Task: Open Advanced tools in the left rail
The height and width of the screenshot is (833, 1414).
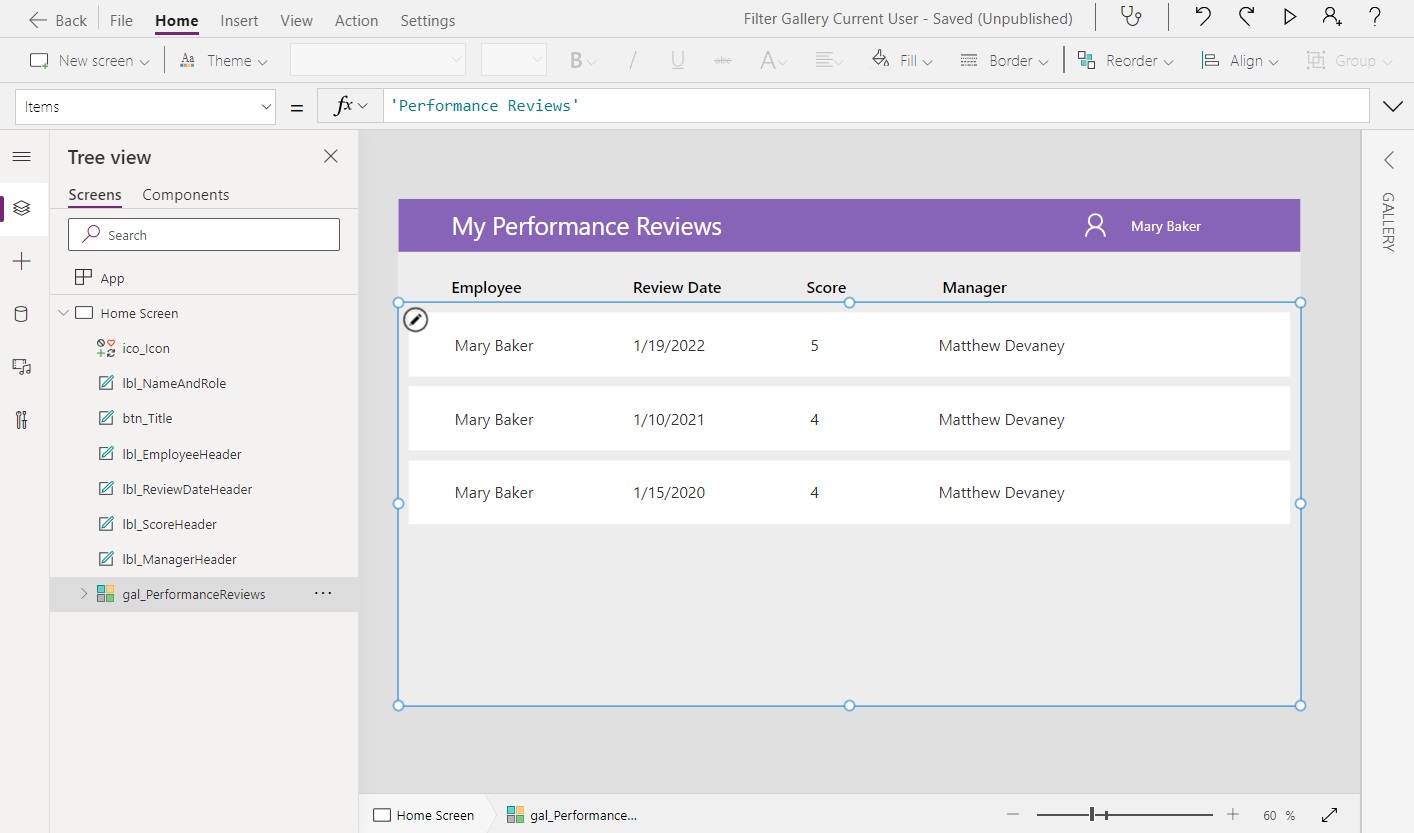Action: 23,419
